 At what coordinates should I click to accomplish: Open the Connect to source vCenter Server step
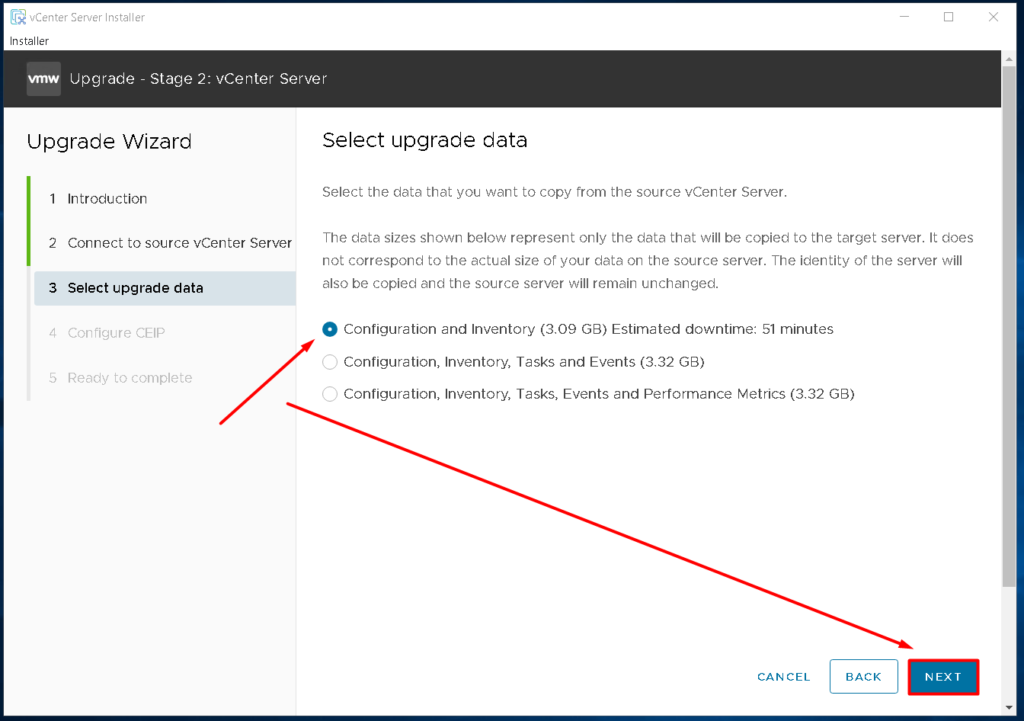coord(179,243)
